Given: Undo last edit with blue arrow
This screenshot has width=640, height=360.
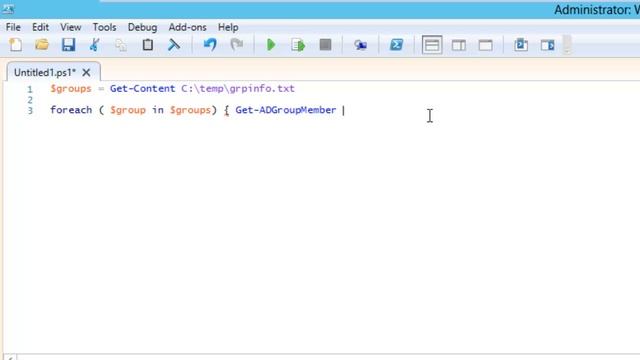Looking at the screenshot, I should coord(210,44).
